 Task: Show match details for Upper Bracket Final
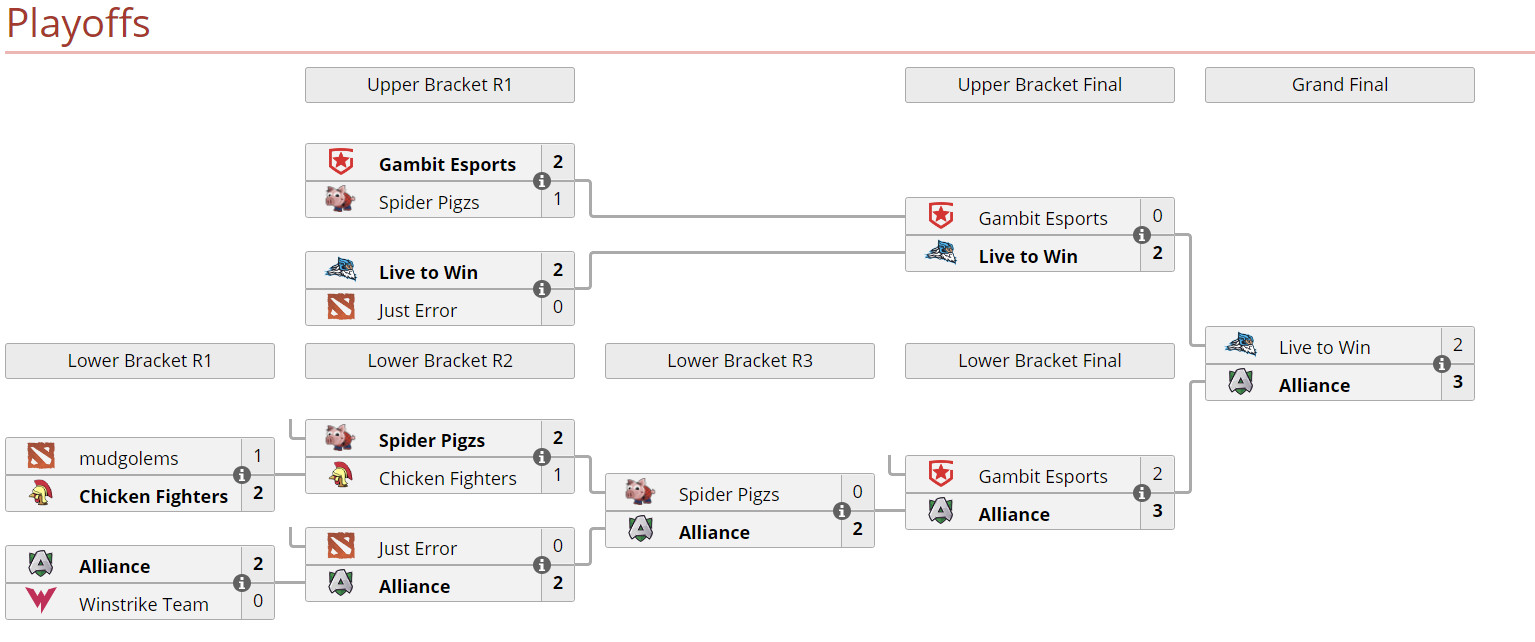[x=1142, y=235]
